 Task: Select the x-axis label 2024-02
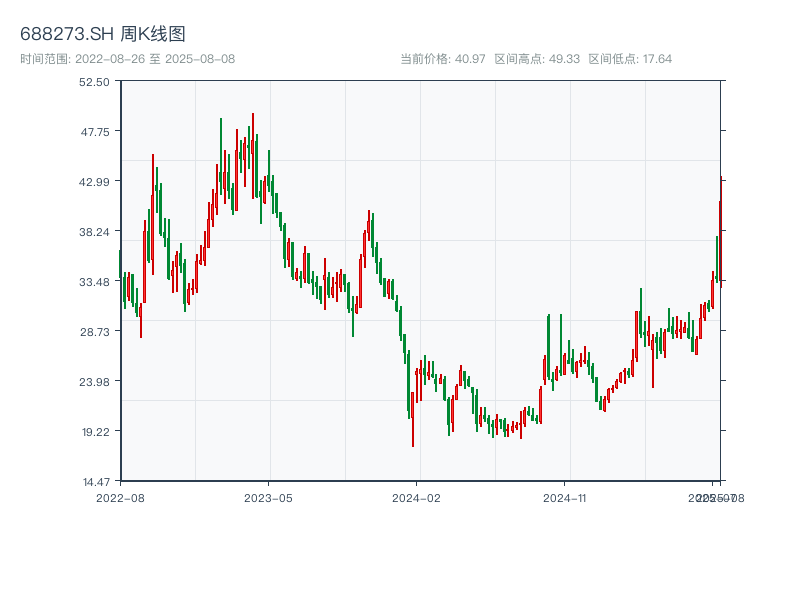coord(416,498)
